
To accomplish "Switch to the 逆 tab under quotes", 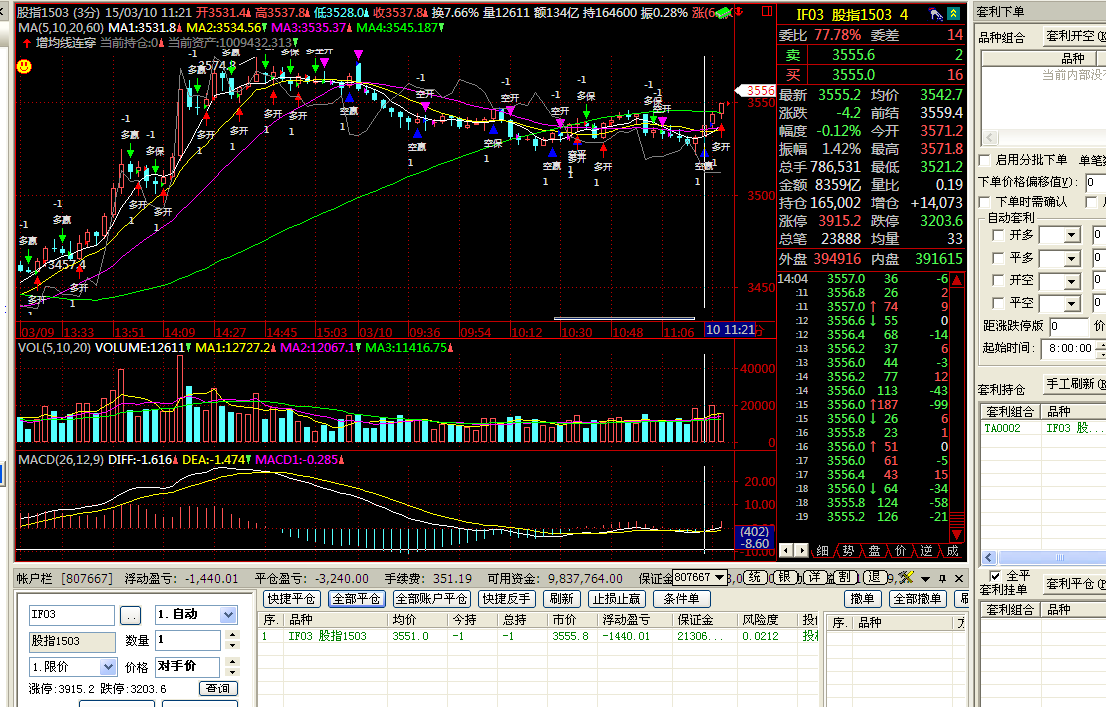I will 926,550.
